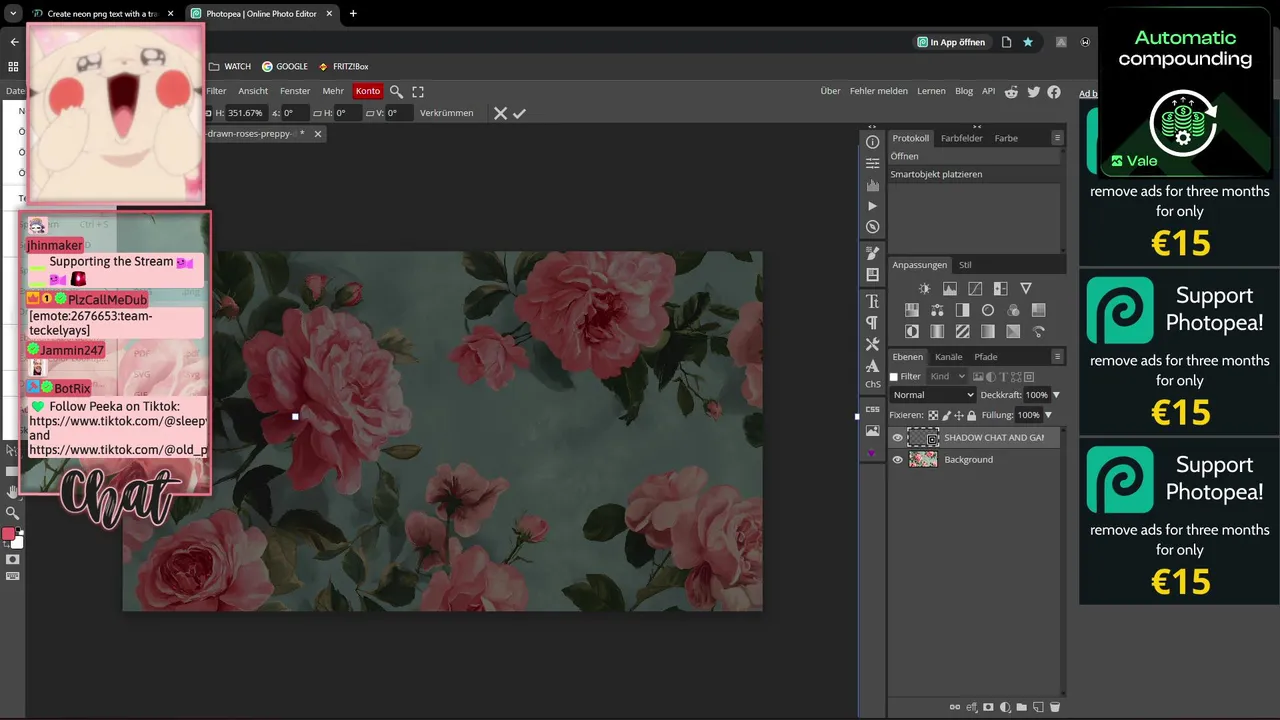Open the filter Kind dropdown
The width and height of the screenshot is (1280, 720).
point(947,377)
